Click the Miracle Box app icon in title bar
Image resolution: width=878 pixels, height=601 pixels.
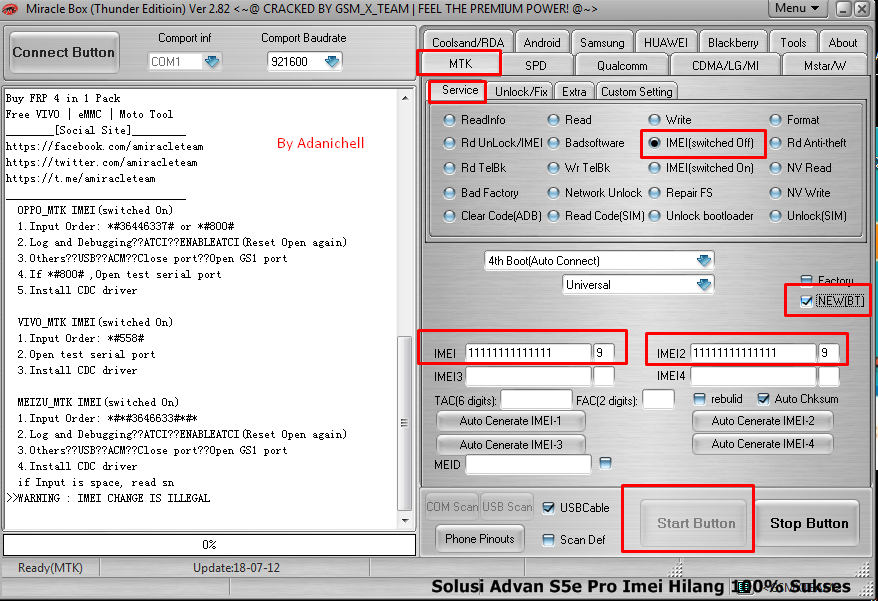(x=10, y=8)
